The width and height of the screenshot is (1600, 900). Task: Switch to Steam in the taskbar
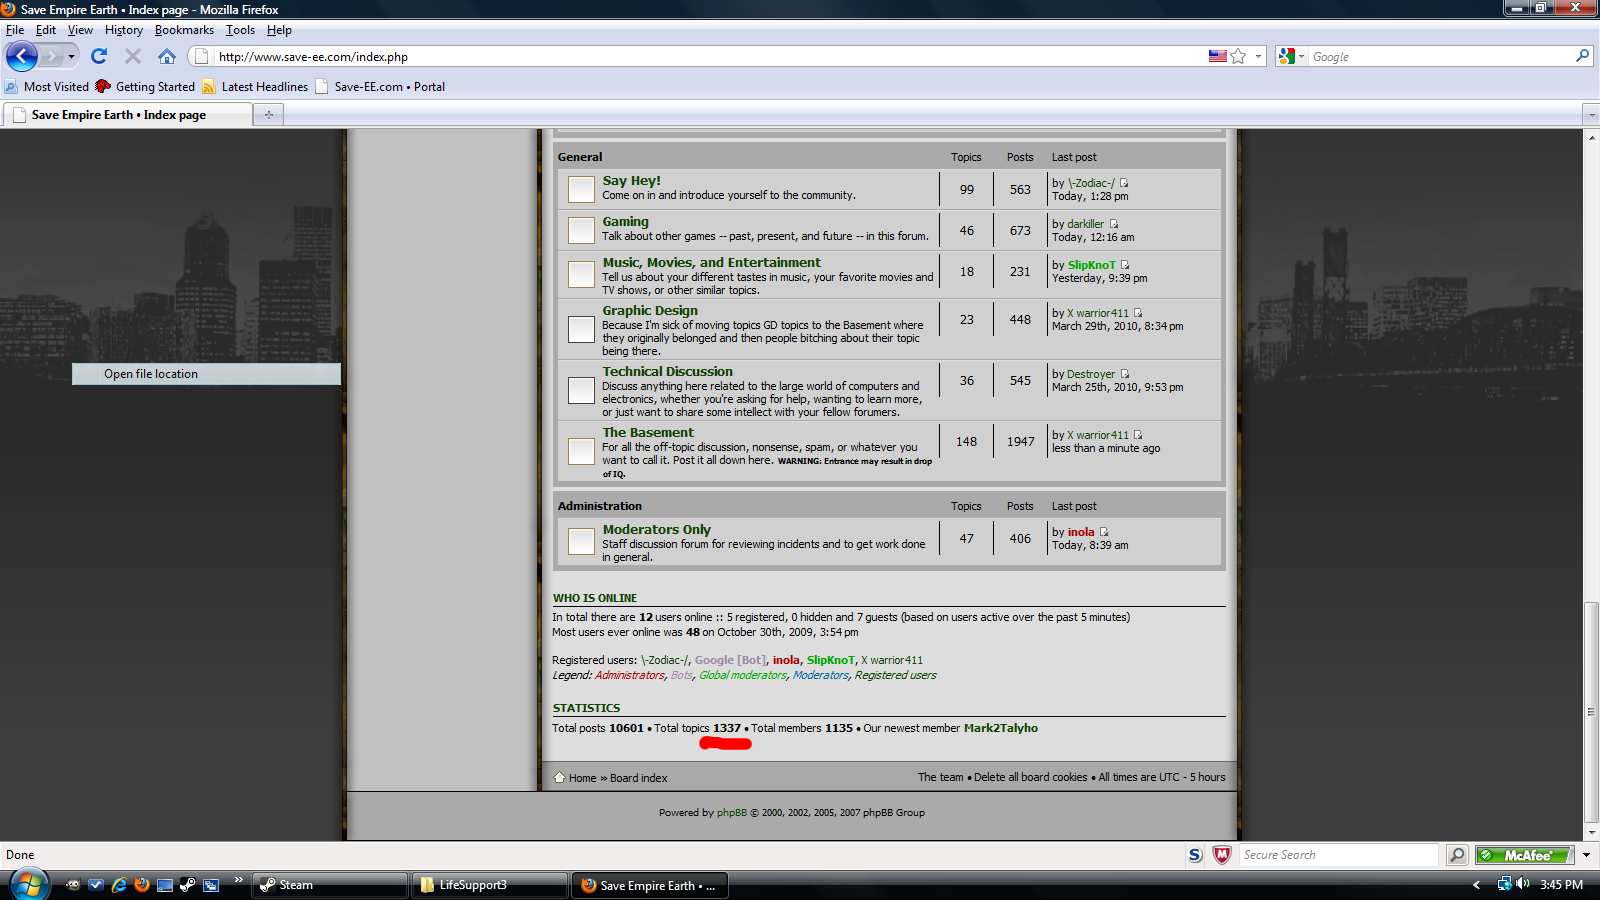point(330,885)
